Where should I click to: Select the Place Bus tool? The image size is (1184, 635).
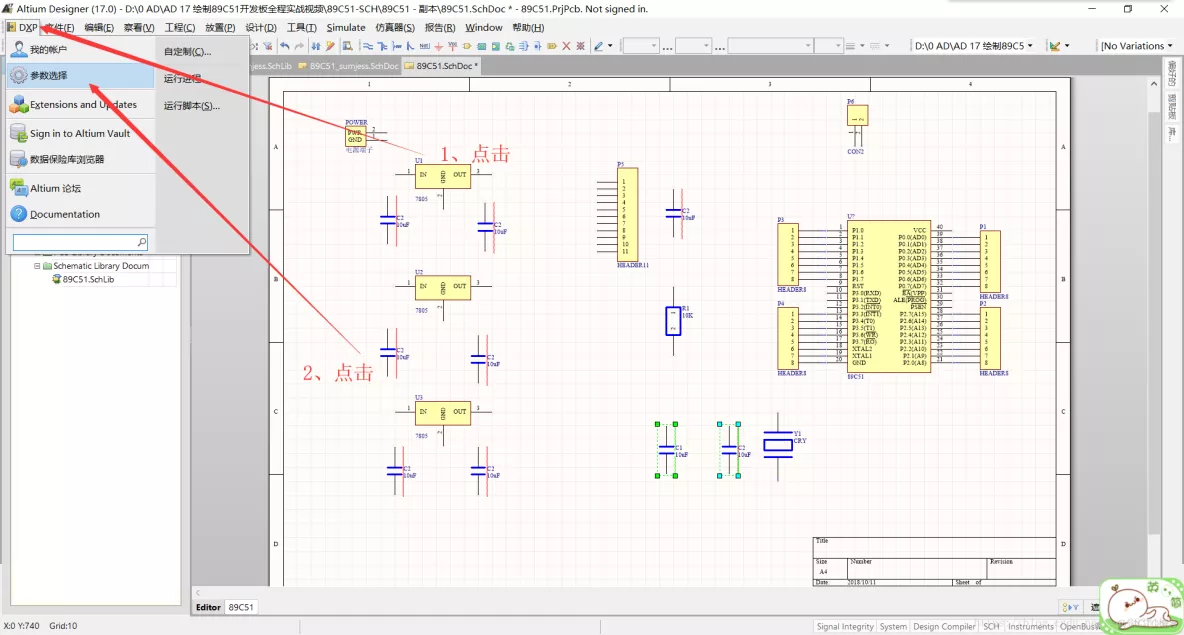pyautogui.click(x=382, y=46)
